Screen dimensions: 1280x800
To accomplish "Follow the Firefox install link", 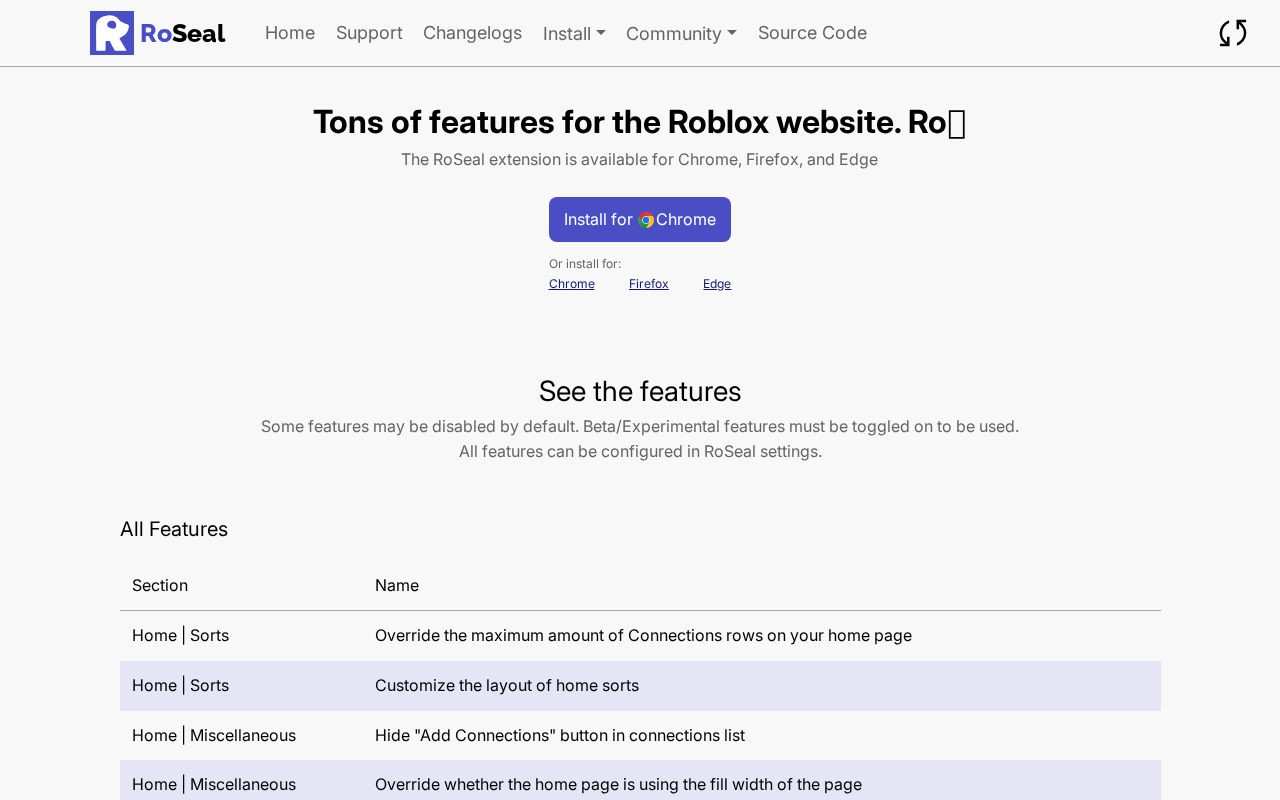I will [x=649, y=284].
